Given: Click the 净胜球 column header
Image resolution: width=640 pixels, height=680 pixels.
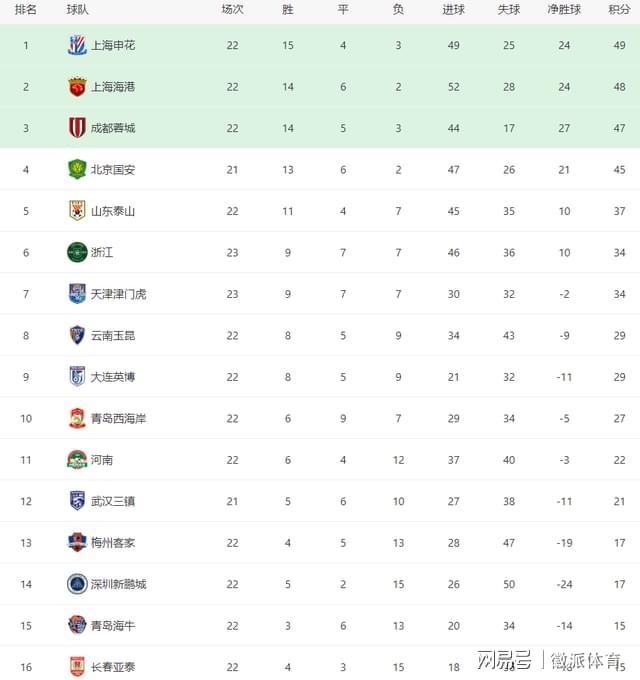Looking at the screenshot, I should [x=564, y=9].
